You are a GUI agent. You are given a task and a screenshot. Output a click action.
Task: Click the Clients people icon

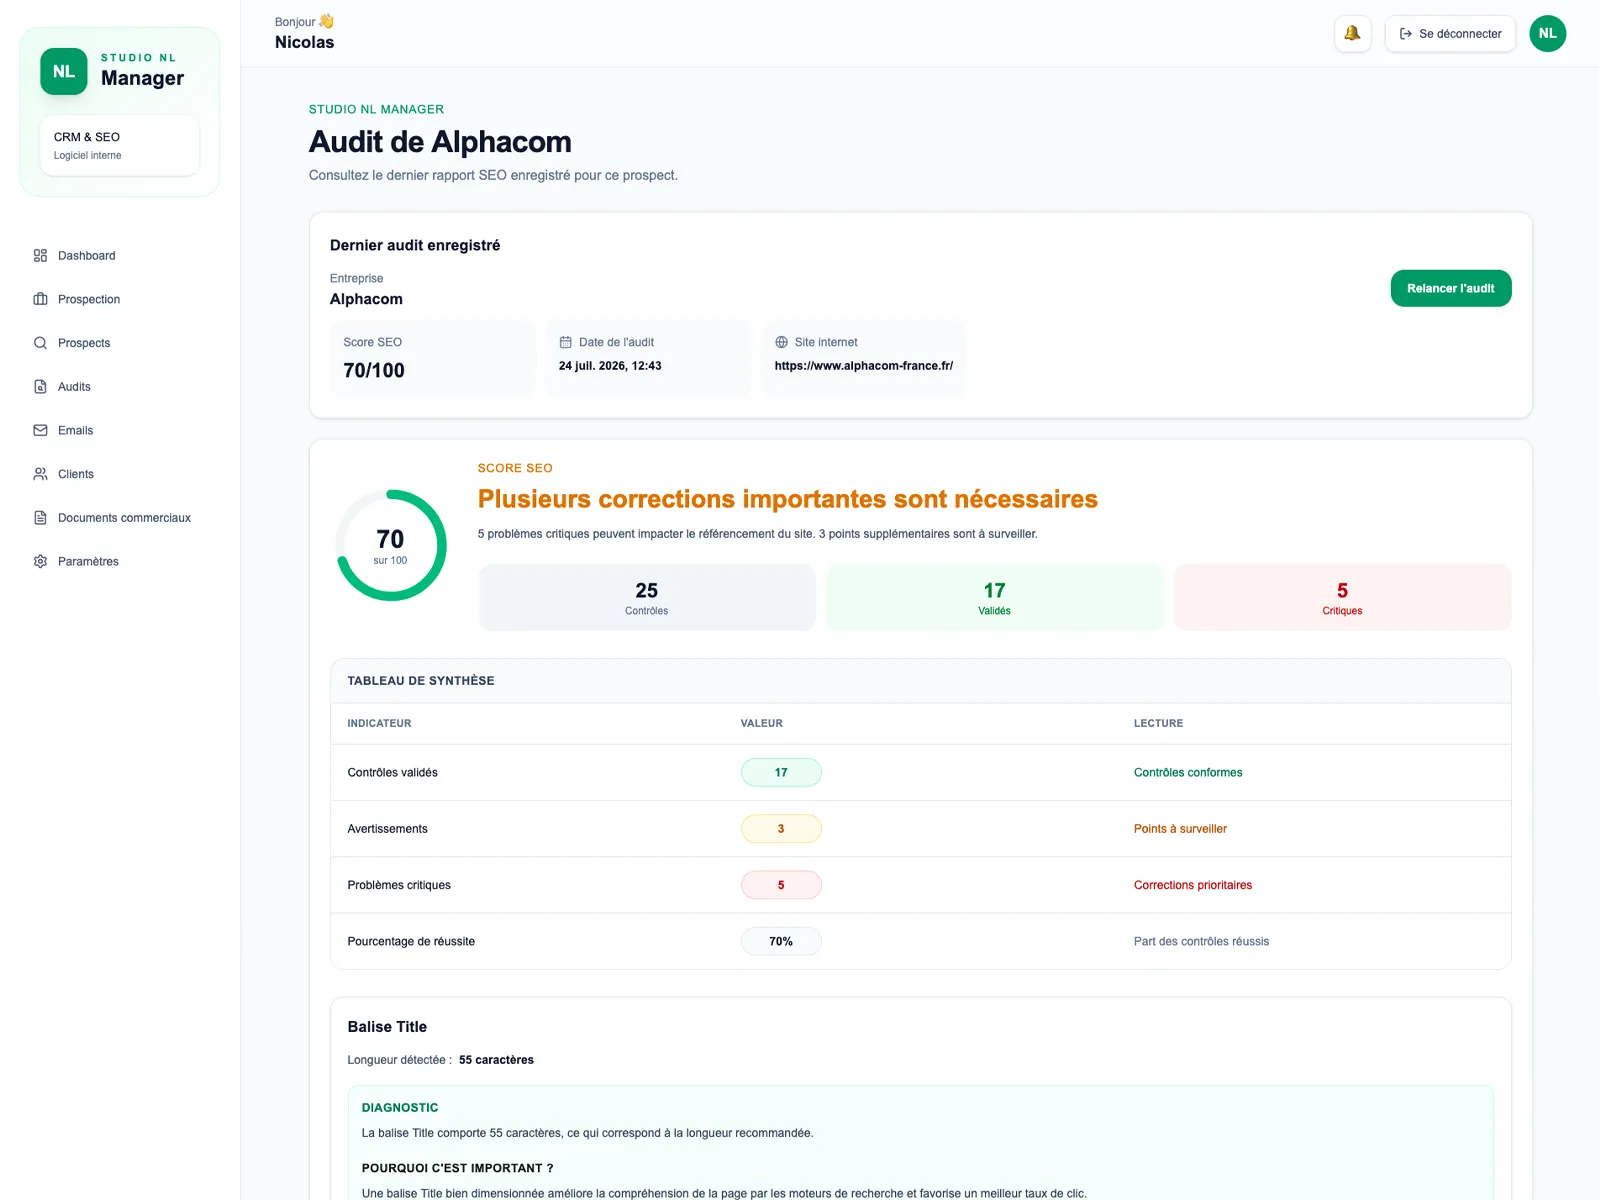tap(40, 474)
